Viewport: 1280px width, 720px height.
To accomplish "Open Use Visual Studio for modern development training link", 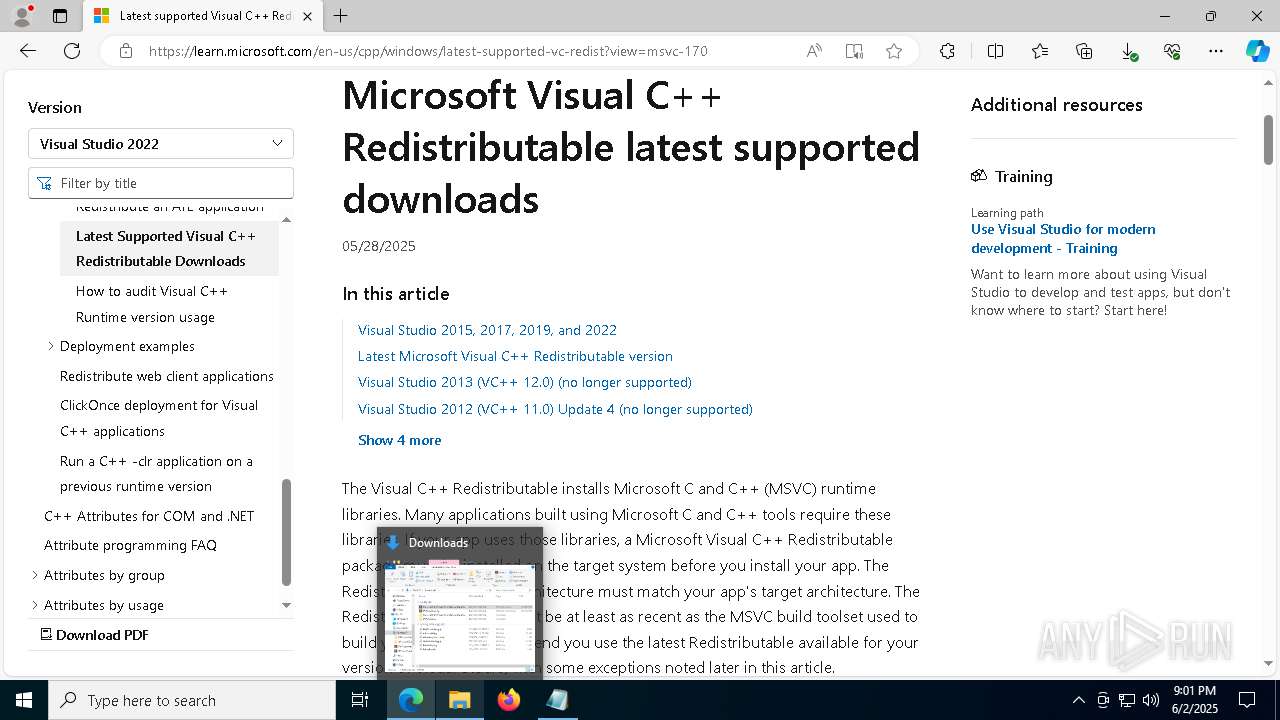I will (x=1063, y=238).
